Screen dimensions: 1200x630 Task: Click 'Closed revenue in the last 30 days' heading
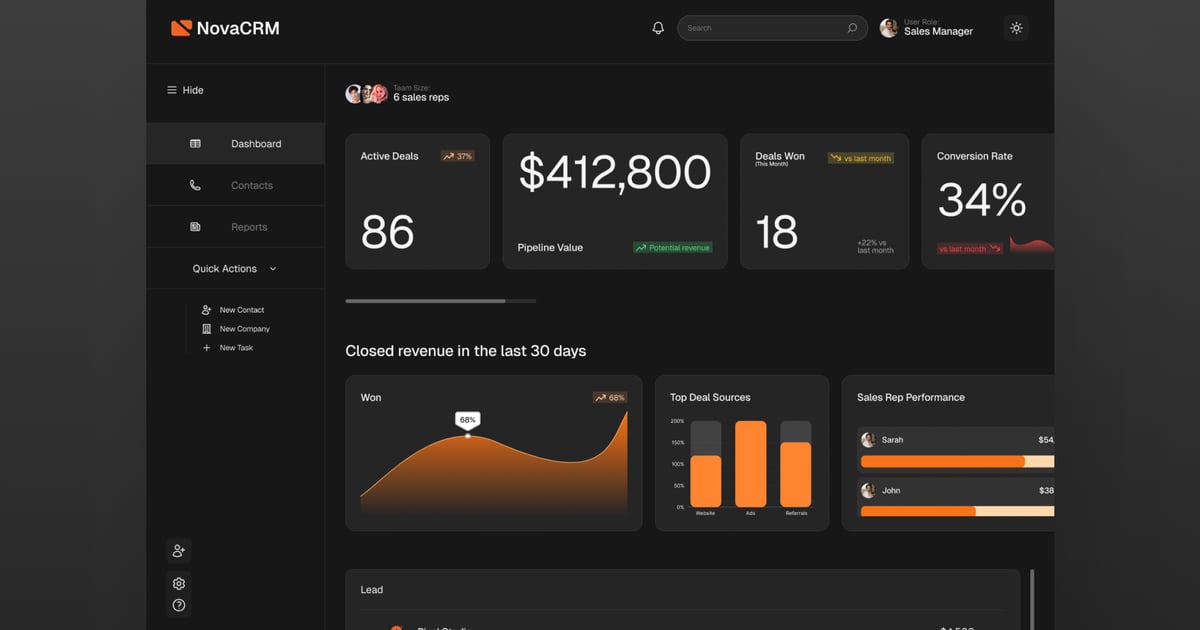click(466, 351)
